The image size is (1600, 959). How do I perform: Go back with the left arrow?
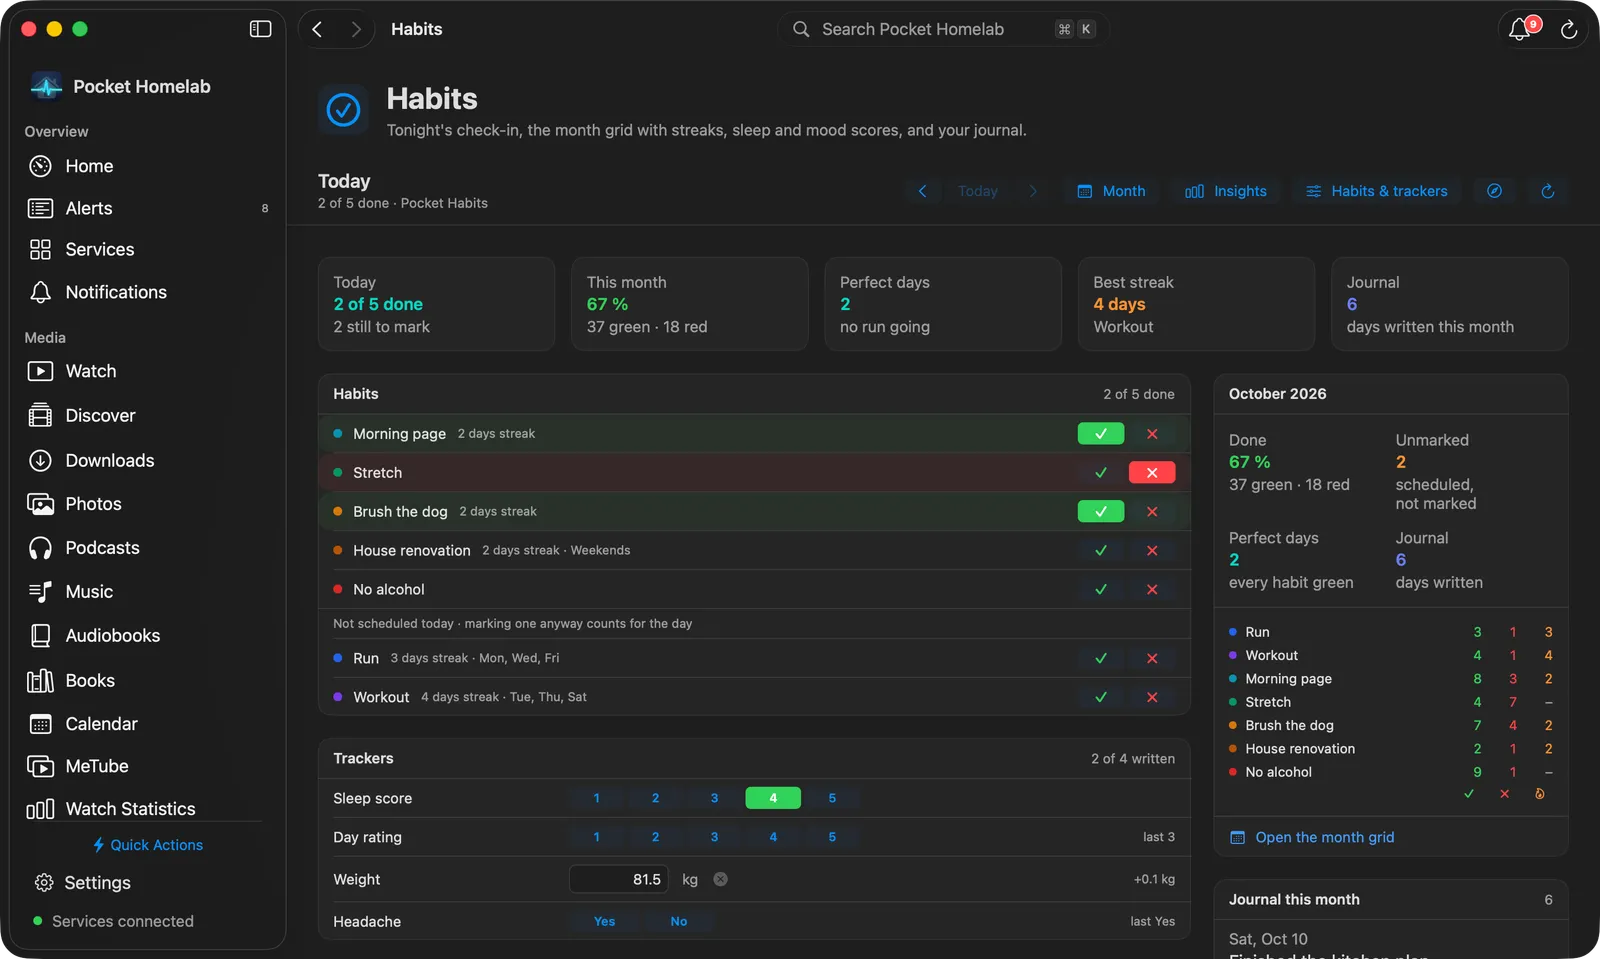pyautogui.click(x=317, y=29)
